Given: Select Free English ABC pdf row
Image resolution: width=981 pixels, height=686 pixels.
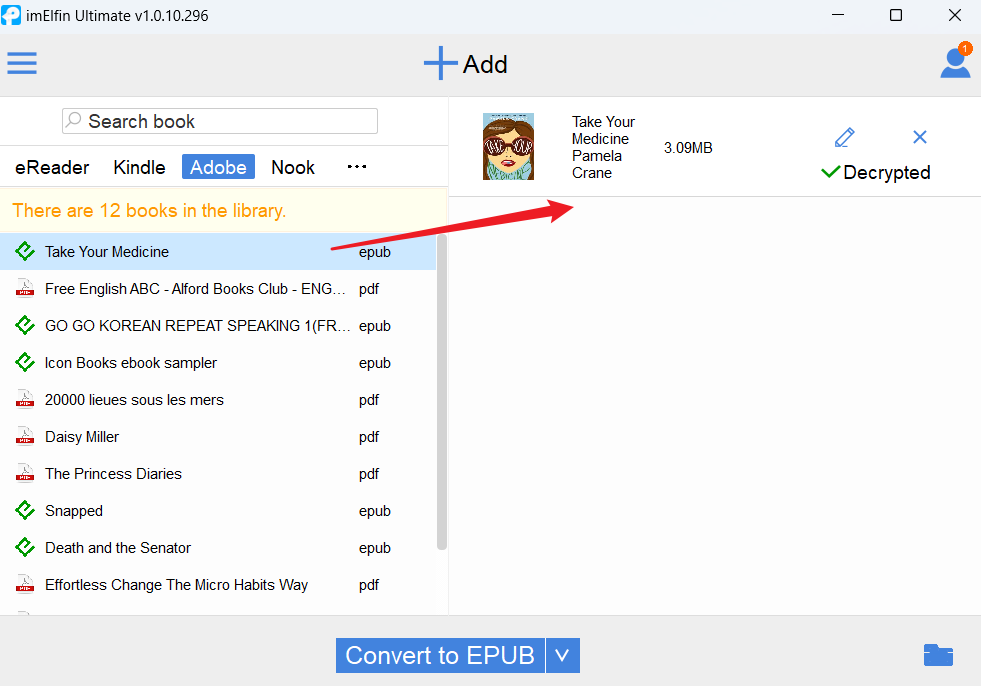Looking at the screenshot, I should (x=218, y=289).
